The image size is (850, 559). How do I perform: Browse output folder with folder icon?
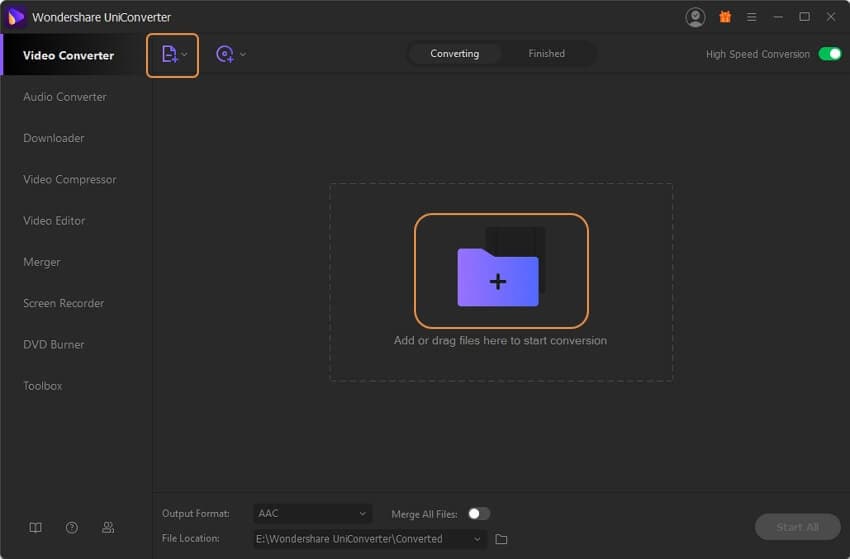[501, 539]
